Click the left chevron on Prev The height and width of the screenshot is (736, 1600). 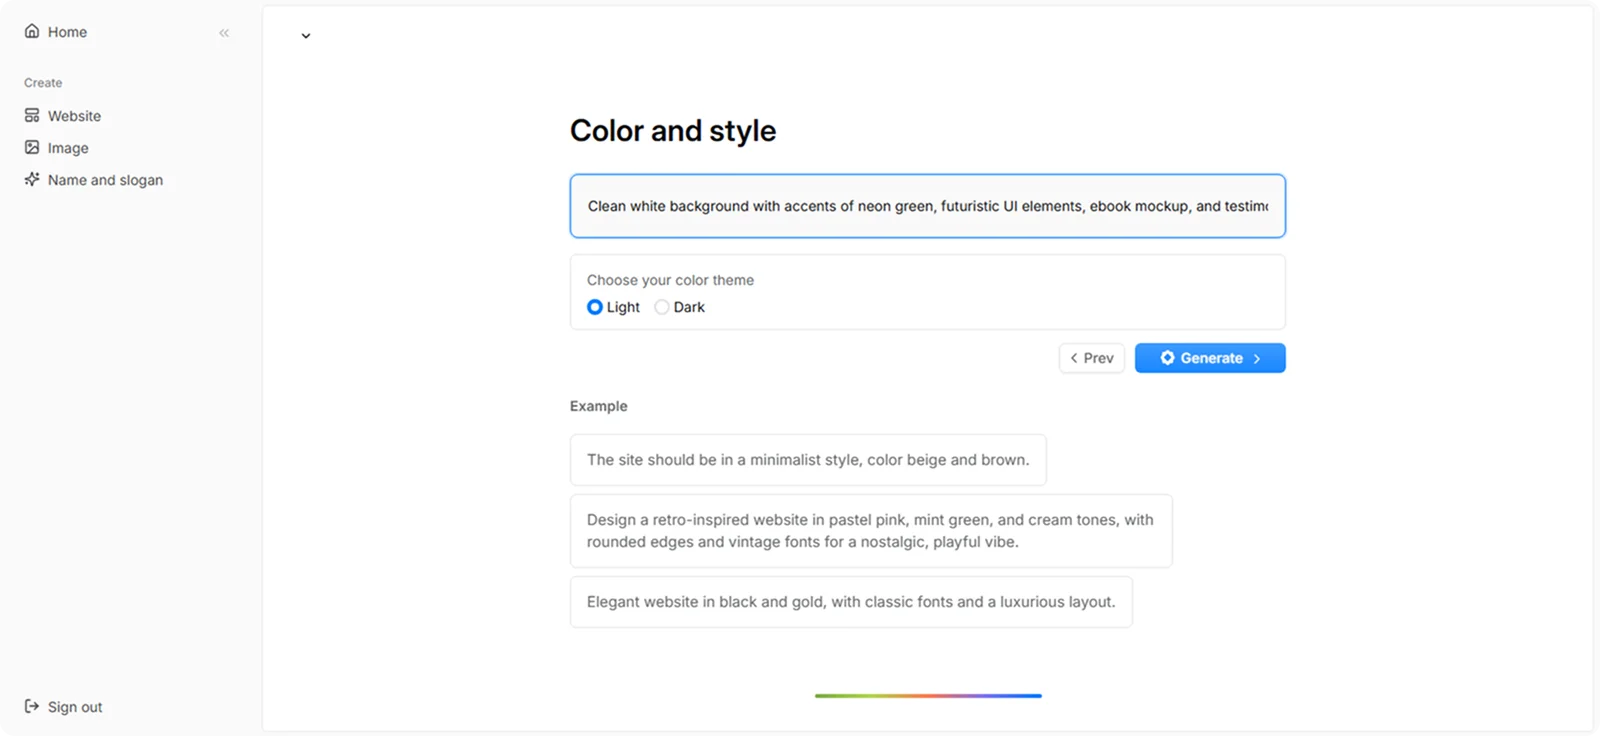(x=1074, y=358)
